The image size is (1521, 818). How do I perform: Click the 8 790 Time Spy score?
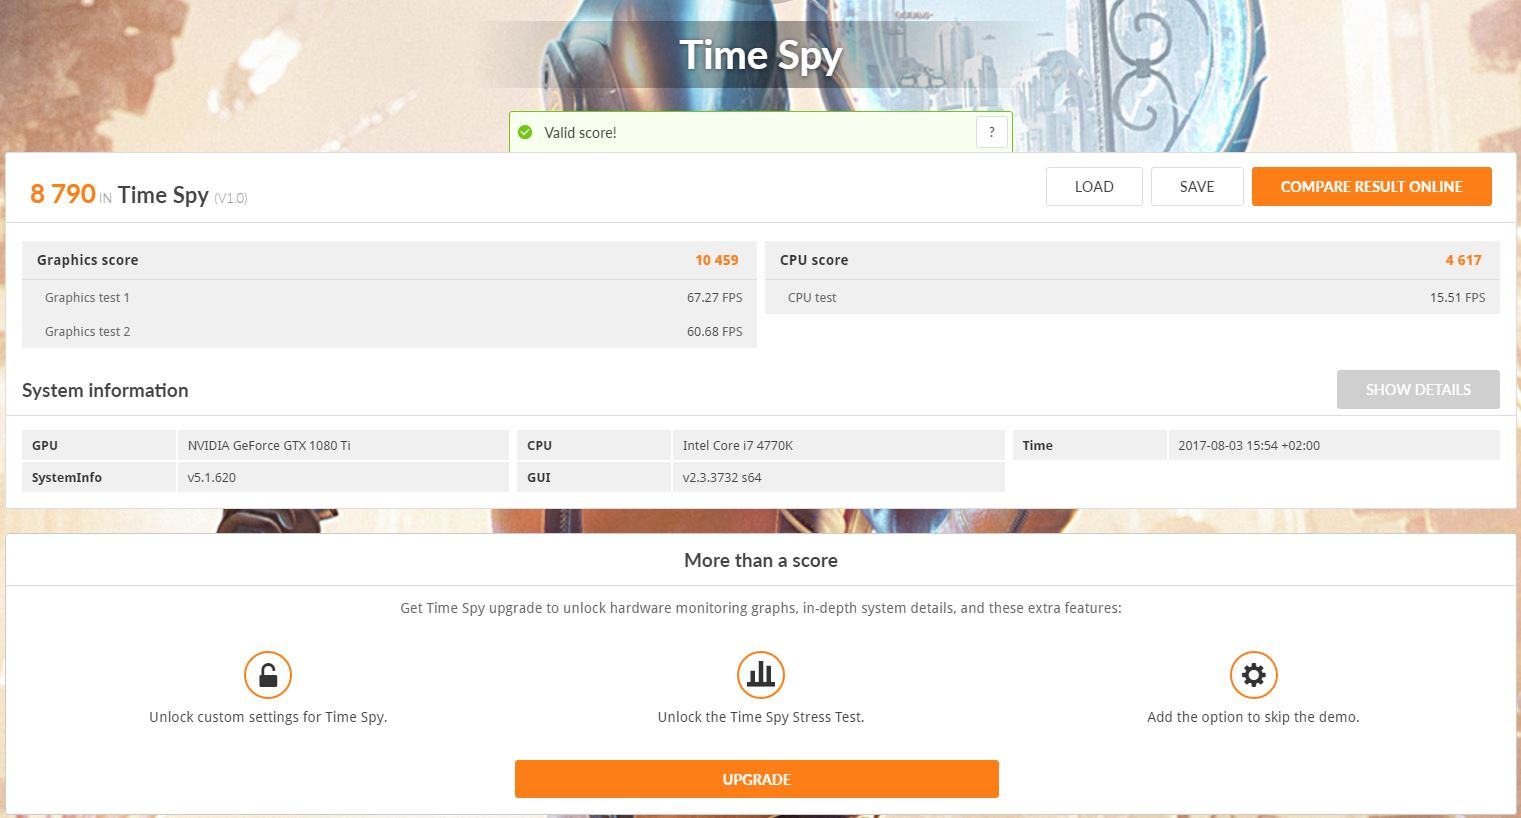(x=63, y=194)
